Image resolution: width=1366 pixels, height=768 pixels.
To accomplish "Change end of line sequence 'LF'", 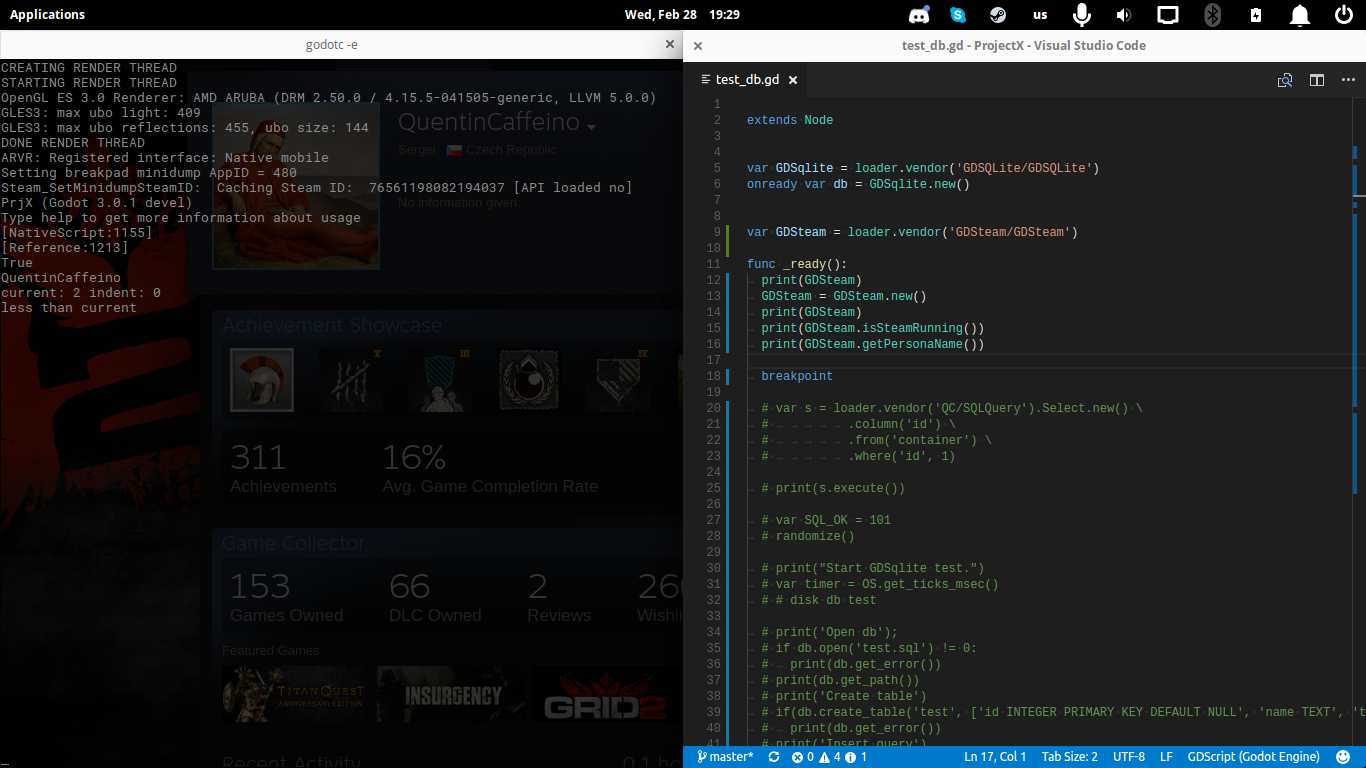I will point(1166,757).
